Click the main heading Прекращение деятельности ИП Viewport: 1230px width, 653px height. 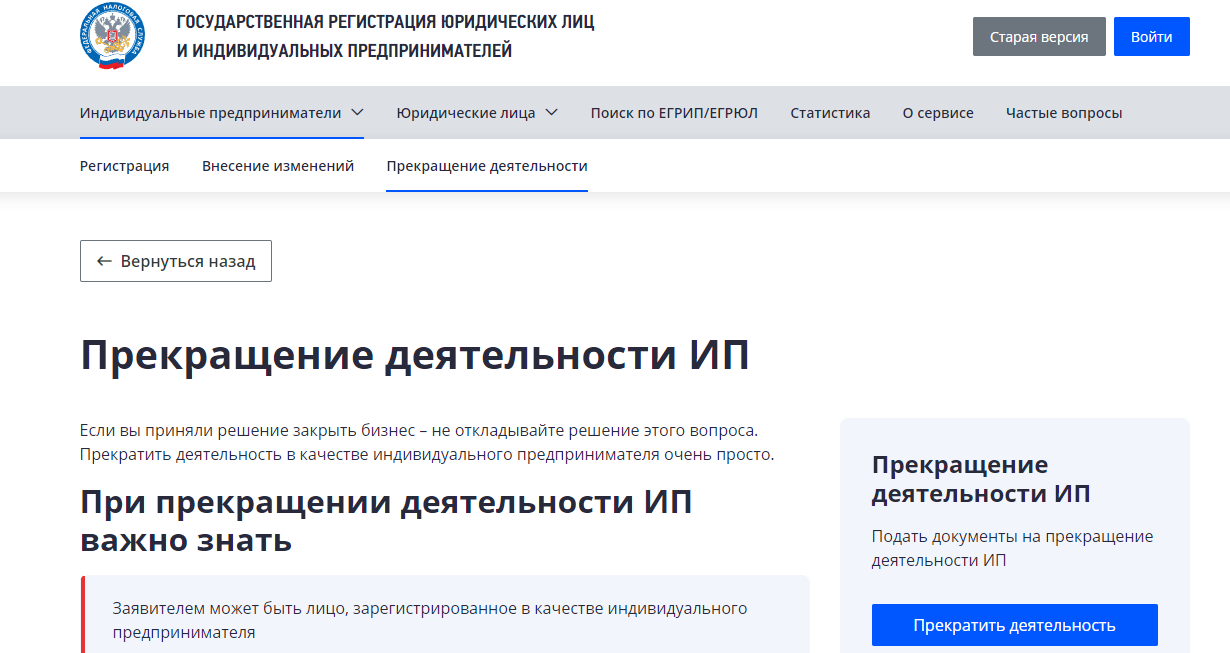coord(414,356)
